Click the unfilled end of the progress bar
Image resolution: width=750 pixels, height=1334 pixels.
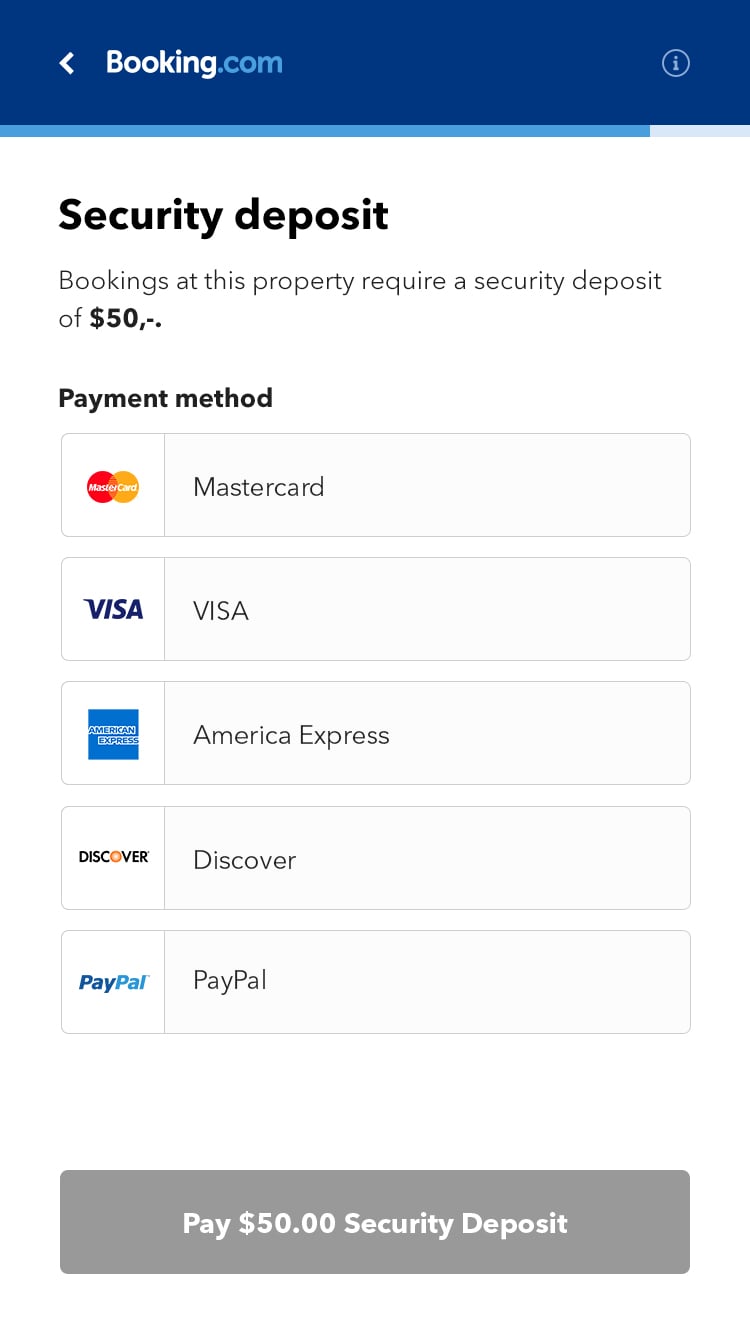[x=700, y=131]
